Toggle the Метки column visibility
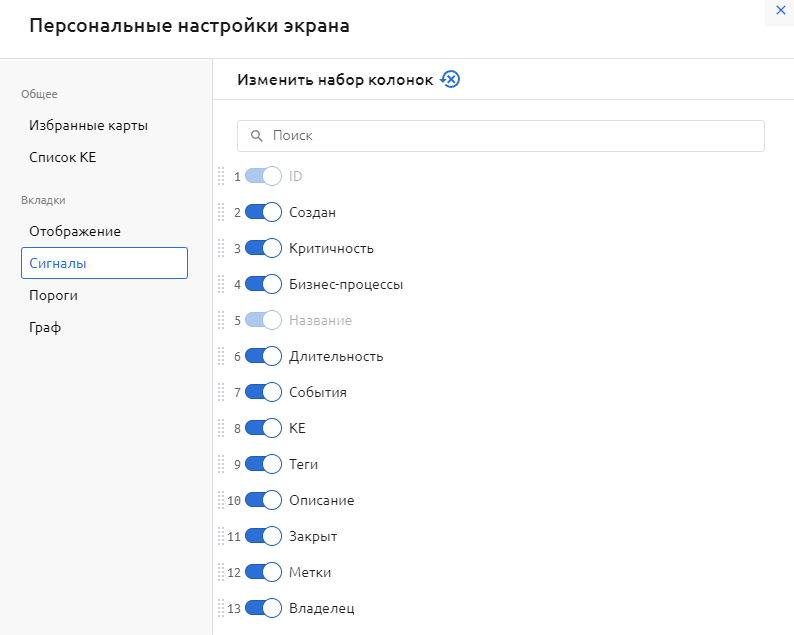The width and height of the screenshot is (794, 635). click(263, 572)
